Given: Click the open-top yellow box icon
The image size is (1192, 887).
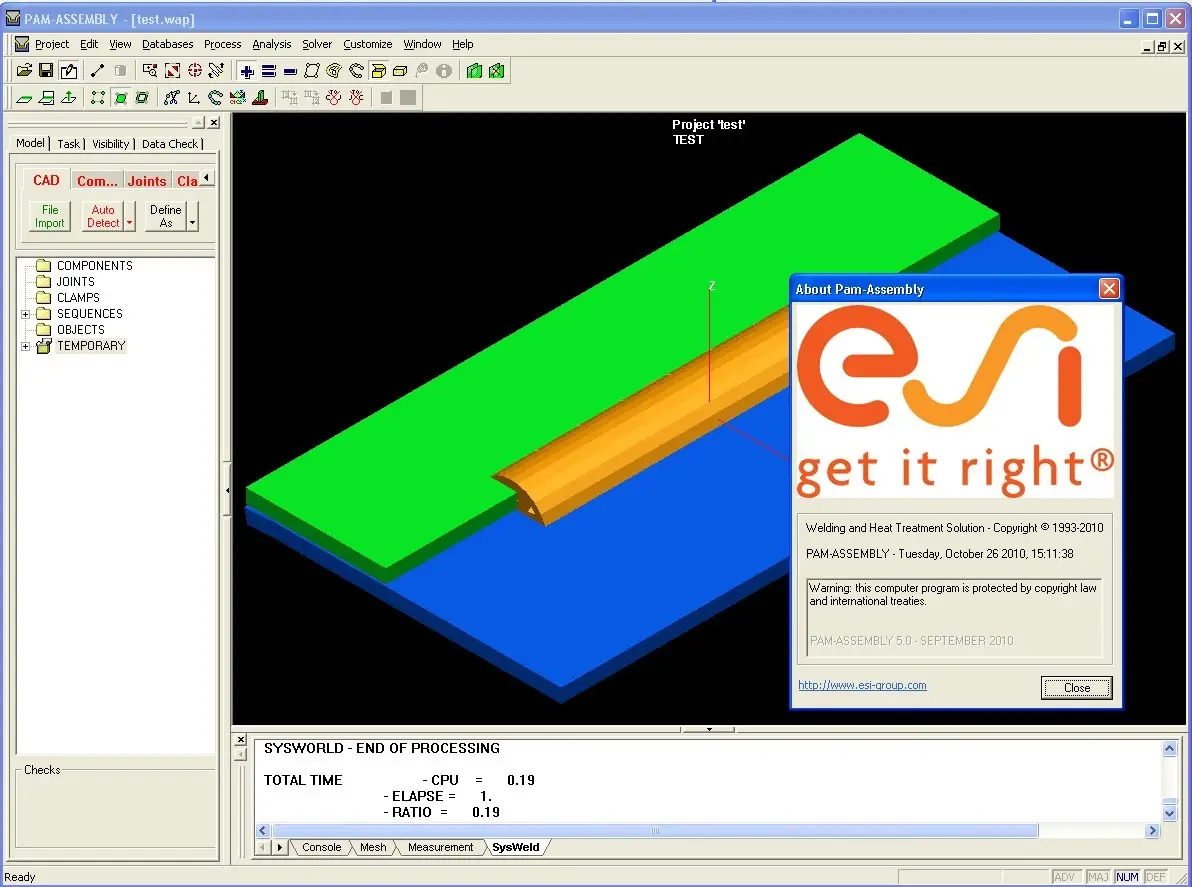Looking at the screenshot, I should tap(378, 71).
